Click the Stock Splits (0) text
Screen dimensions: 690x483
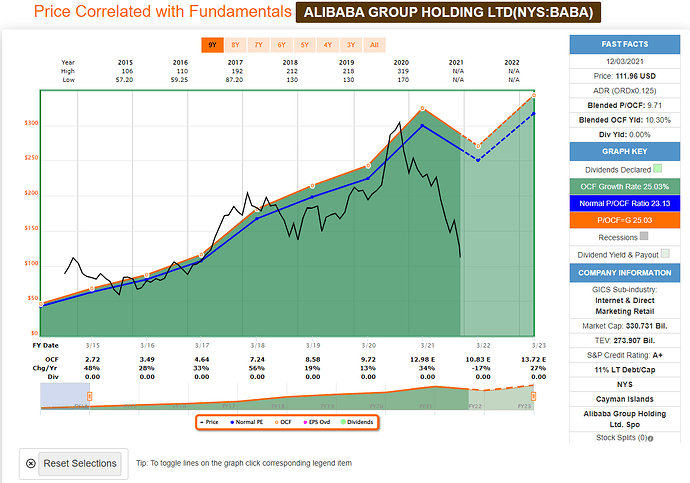tap(622, 438)
